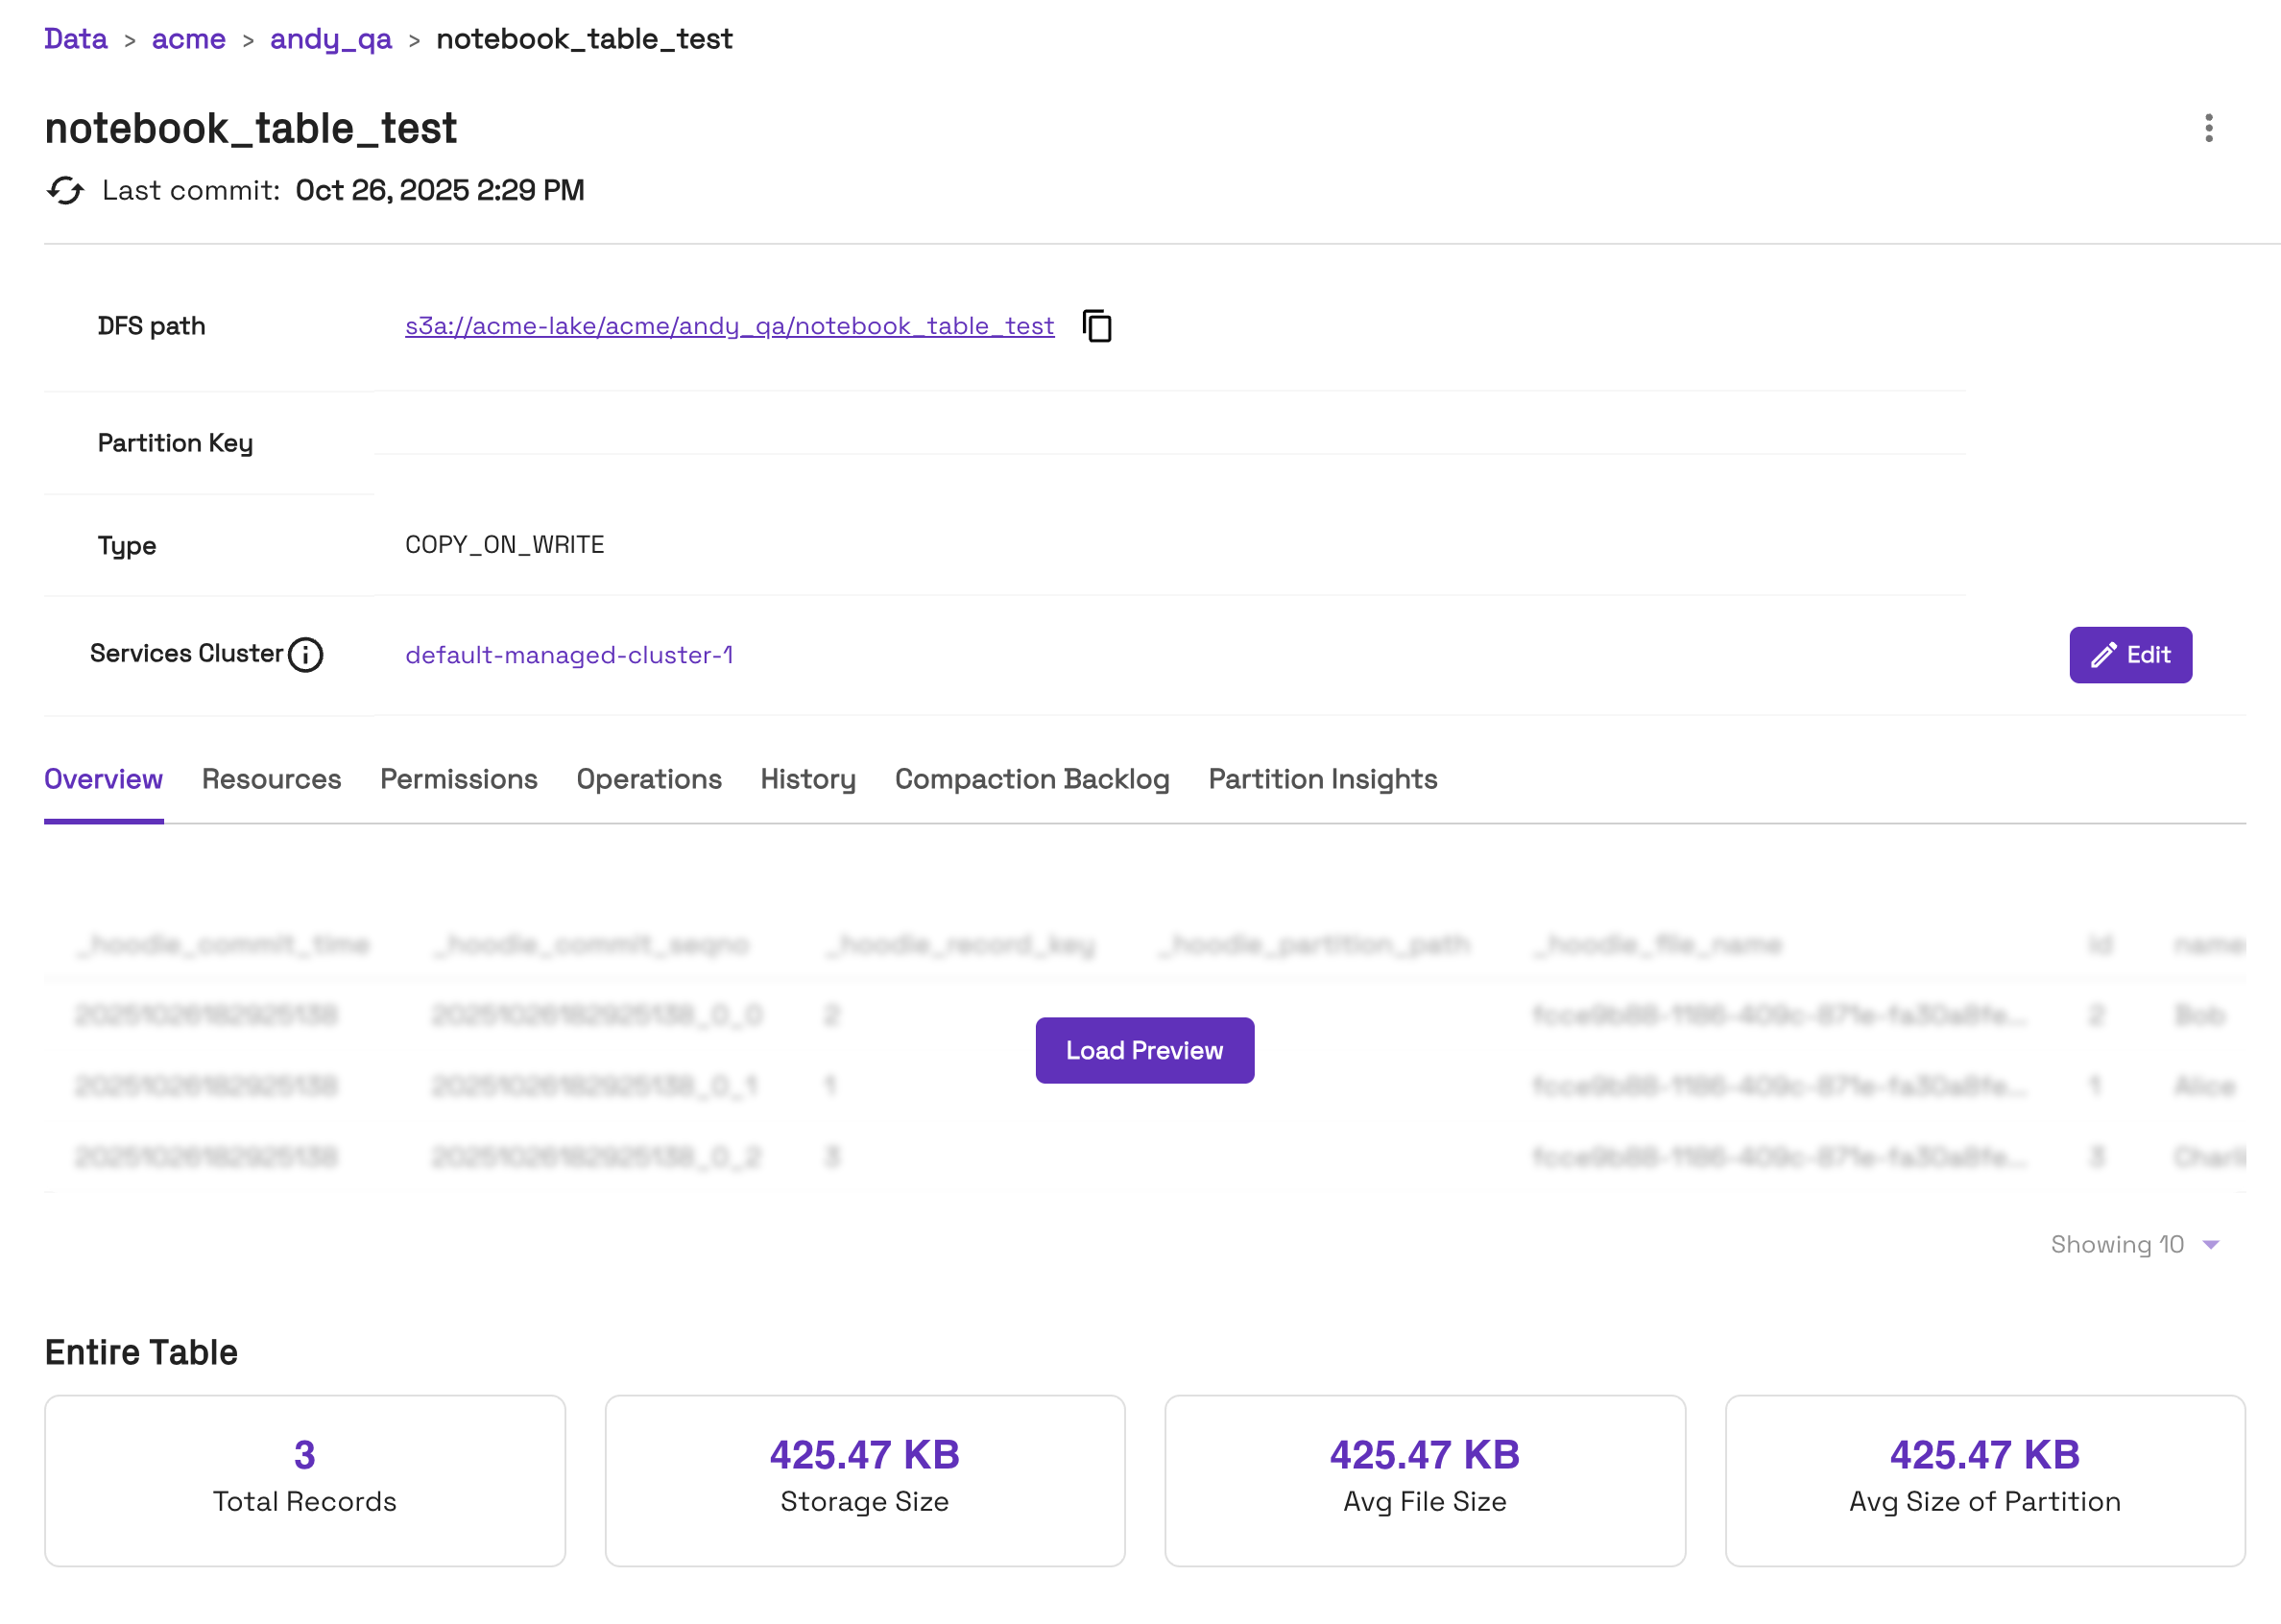
Task: Open the s3a DFS path link
Action: (x=729, y=326)
